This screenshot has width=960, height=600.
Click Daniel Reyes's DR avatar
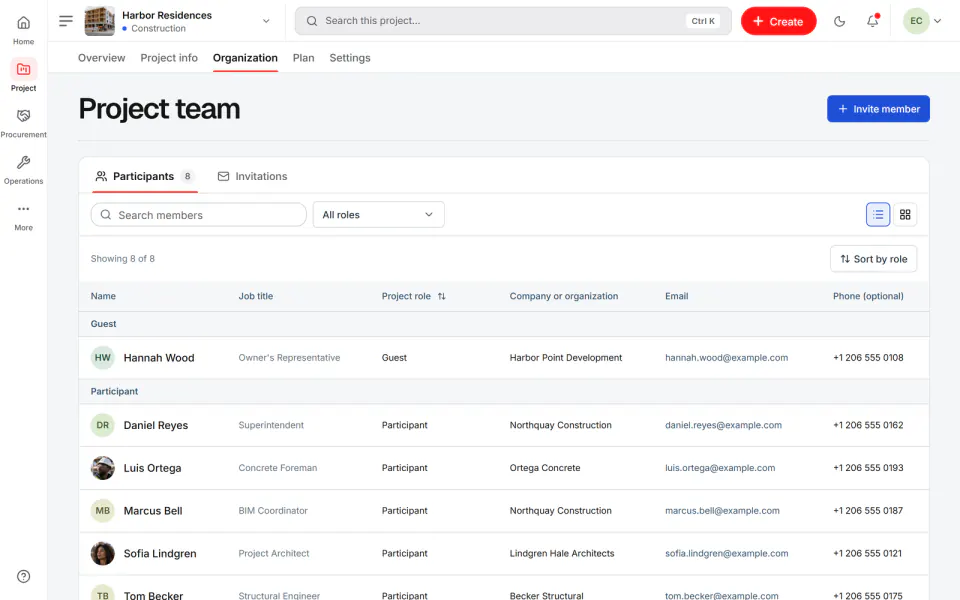[x=103, y=425]
